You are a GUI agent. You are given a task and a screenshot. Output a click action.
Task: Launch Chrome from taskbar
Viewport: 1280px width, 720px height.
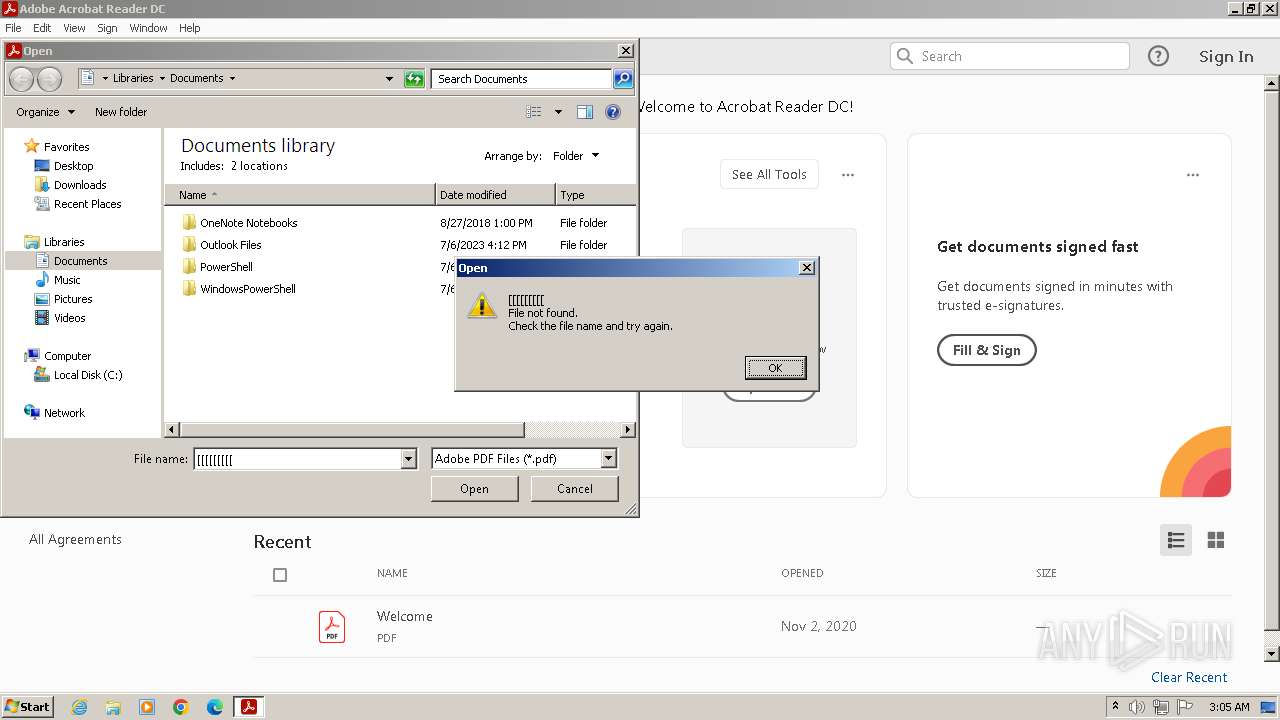tap(181, 707)
